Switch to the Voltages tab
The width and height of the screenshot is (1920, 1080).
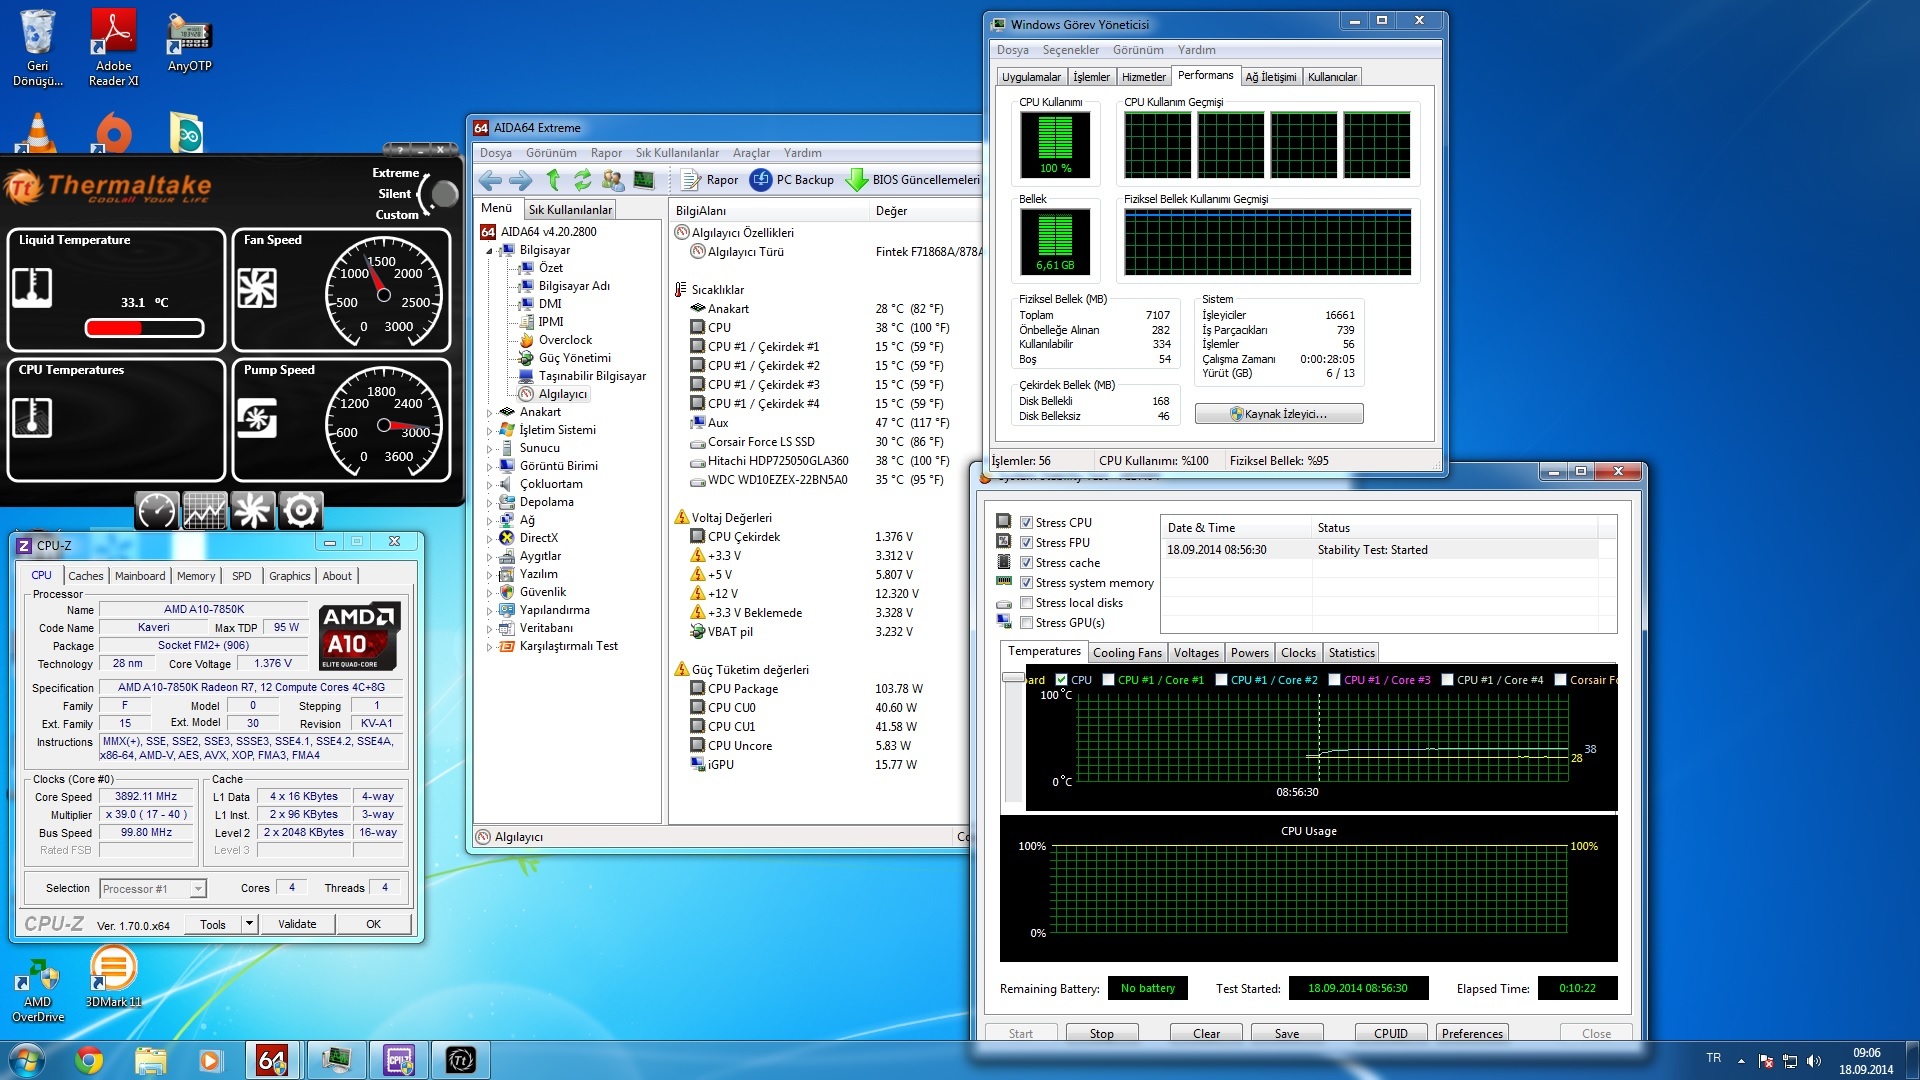point(1196,653)
